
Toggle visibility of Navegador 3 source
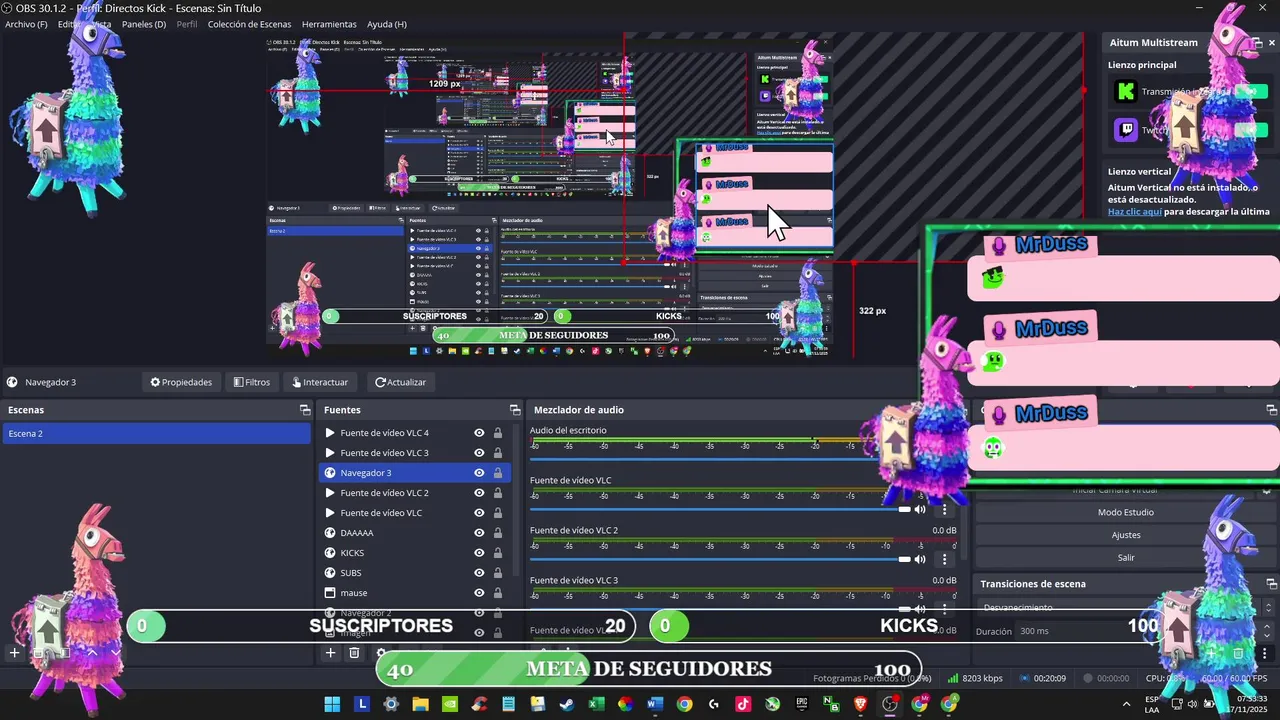coord(479,473)
